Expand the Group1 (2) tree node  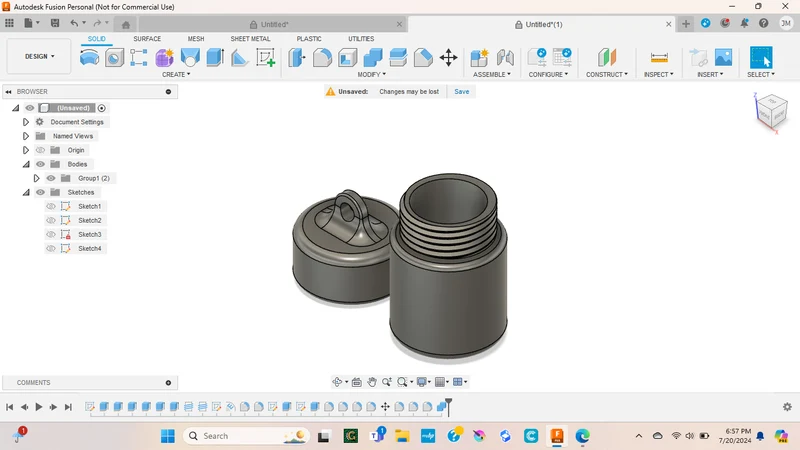click(x=36, y=178)
